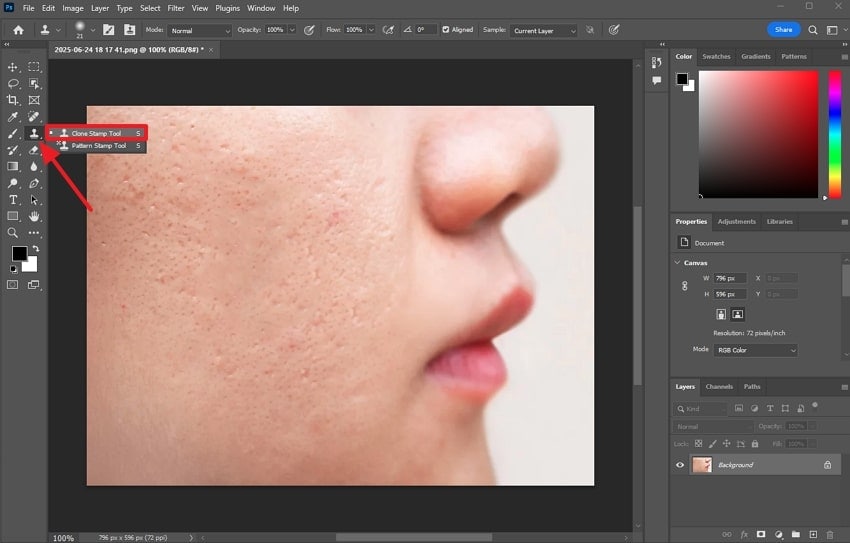Select the Lasso tool
This screenshot has height=543, width=850.
[x=12, y=83]
